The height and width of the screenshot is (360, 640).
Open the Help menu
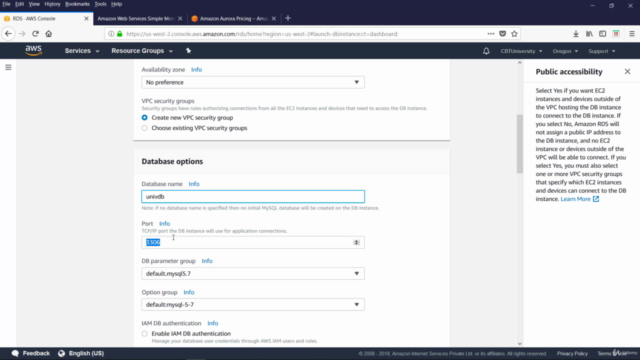(x=116, y=4)
